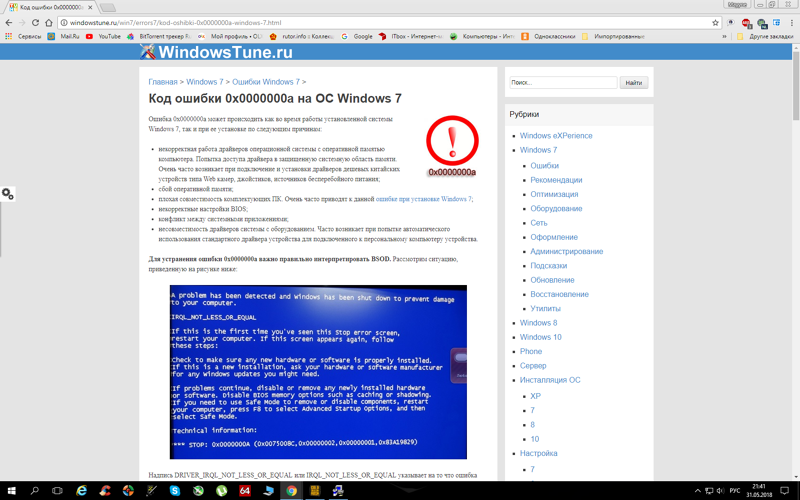Launch Internet Explorer from taskbar

click(81, 491)
